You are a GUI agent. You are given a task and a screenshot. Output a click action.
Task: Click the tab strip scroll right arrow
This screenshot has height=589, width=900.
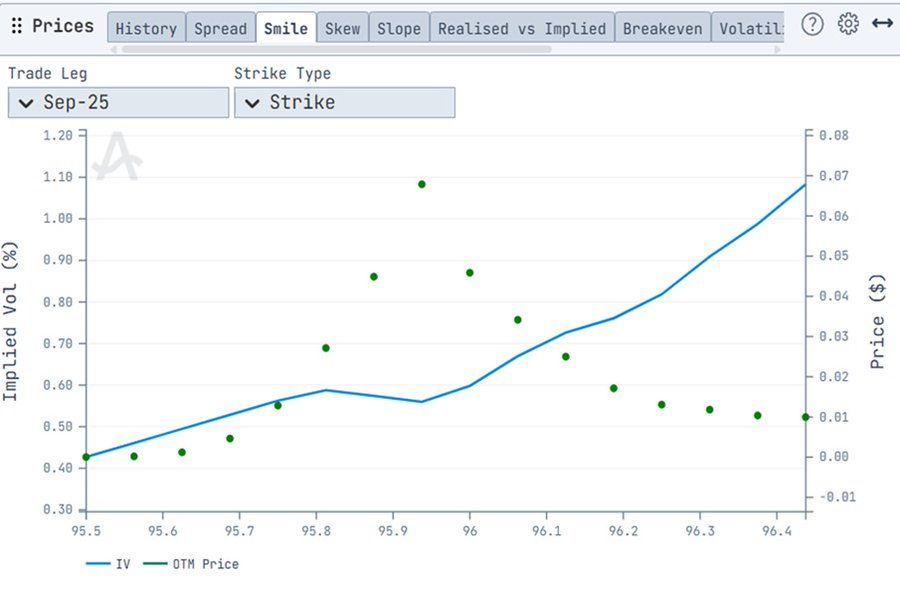pos(778,49)
